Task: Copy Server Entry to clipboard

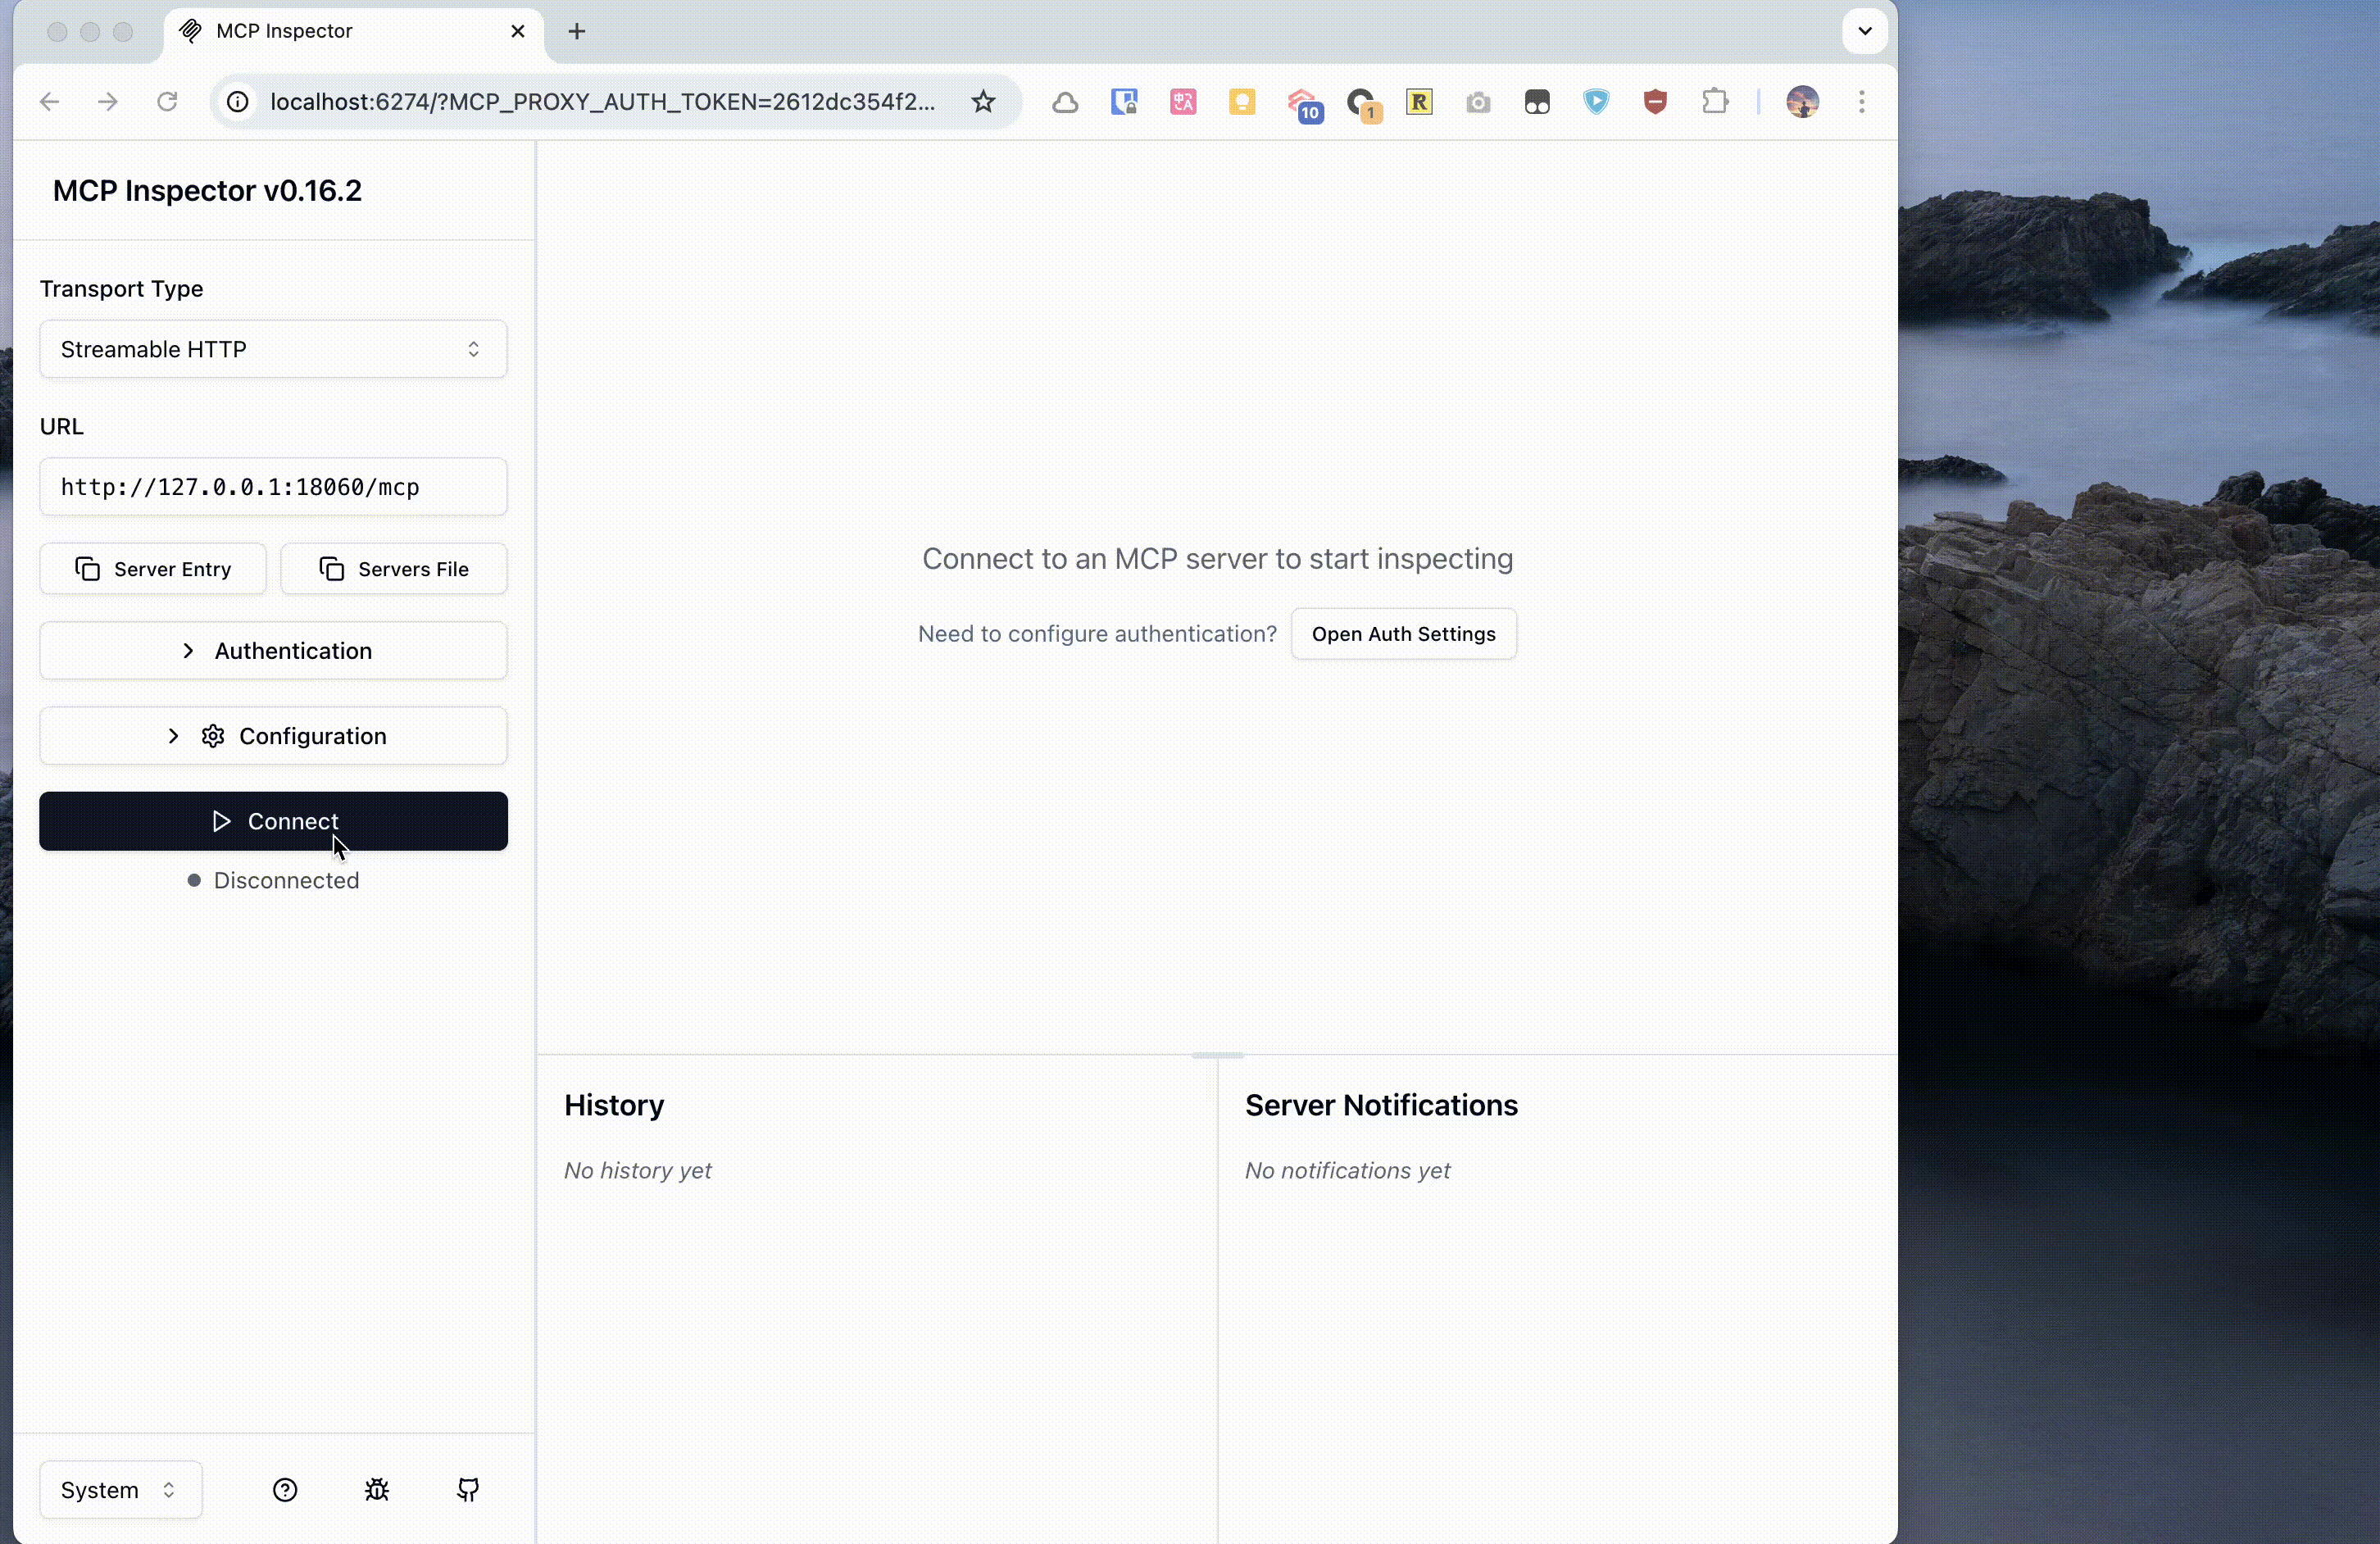Action: pyautogui.click(x=153, y=569)
